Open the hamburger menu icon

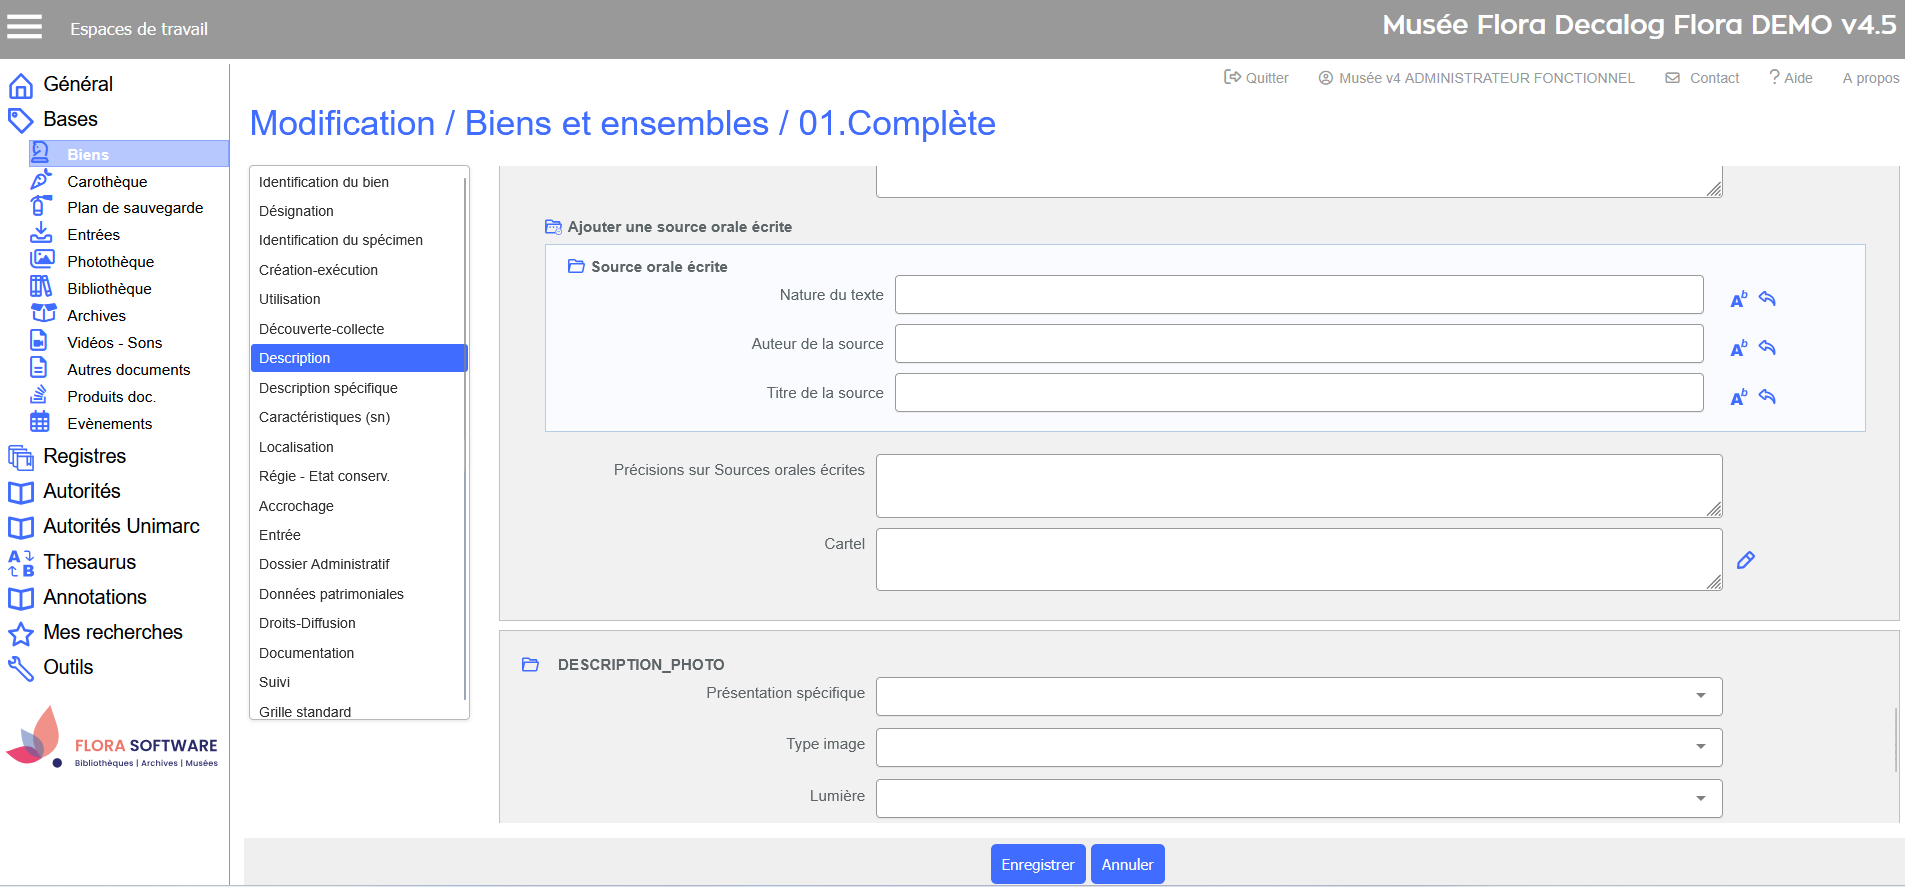[25, 27]
